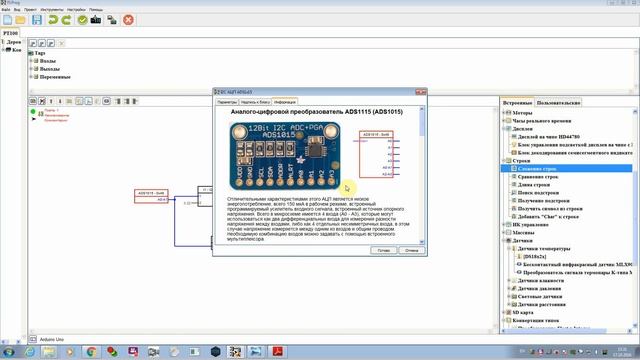Click first icon in board toolbar
The width and height of the screenshot is (640, 360).
click(x=33, y=101)
